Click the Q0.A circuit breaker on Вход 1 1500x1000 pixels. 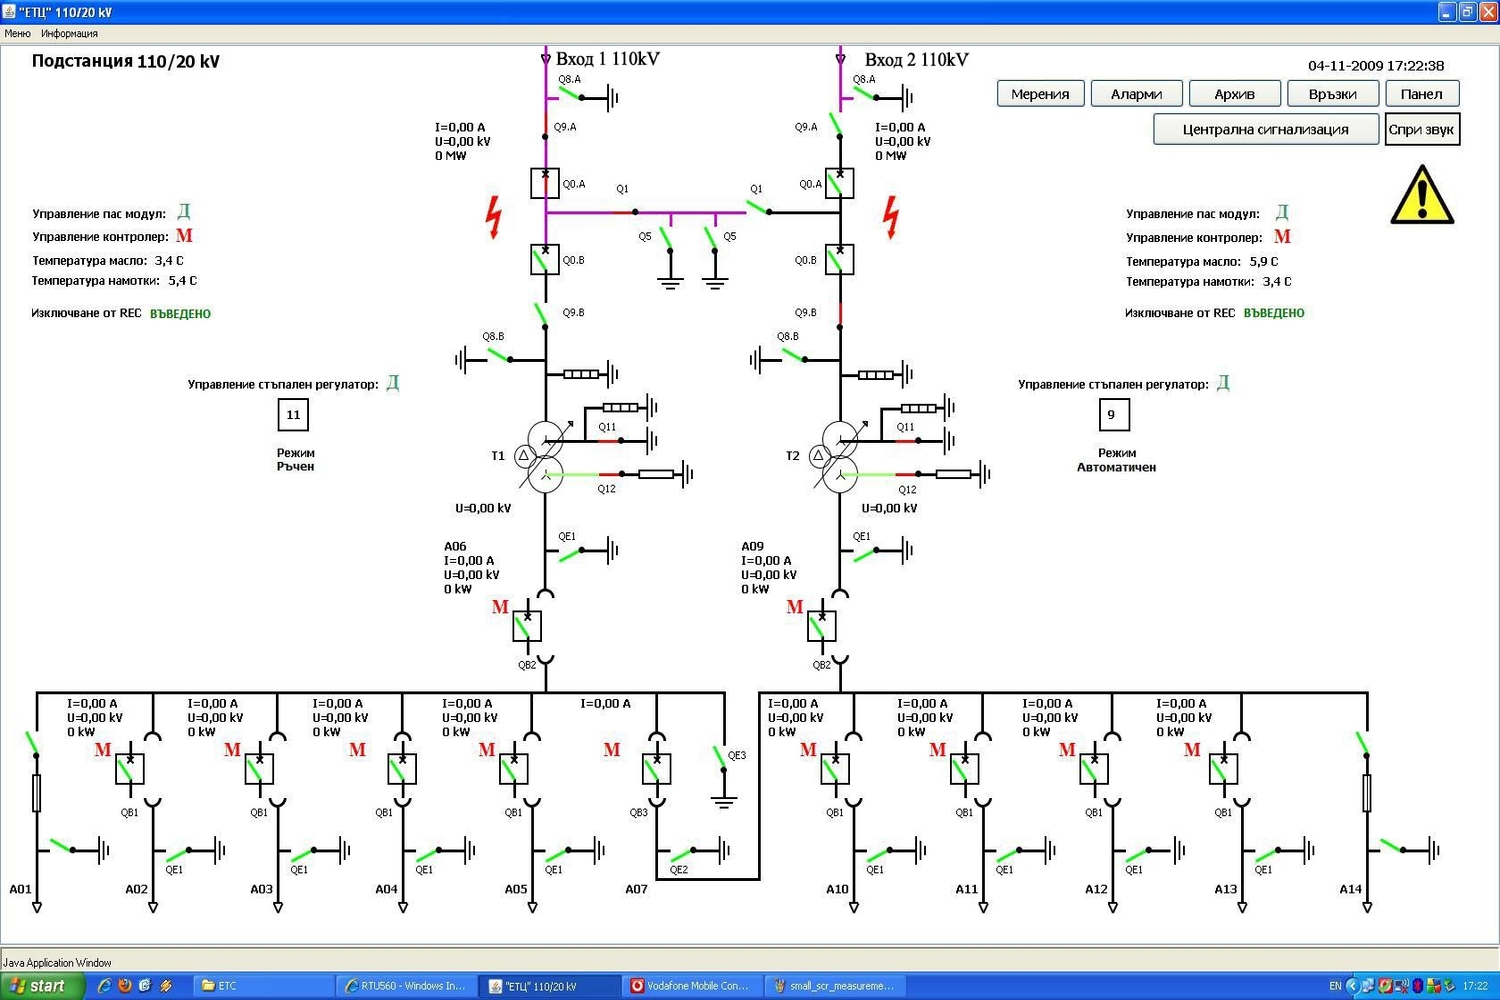pos(545,183)
